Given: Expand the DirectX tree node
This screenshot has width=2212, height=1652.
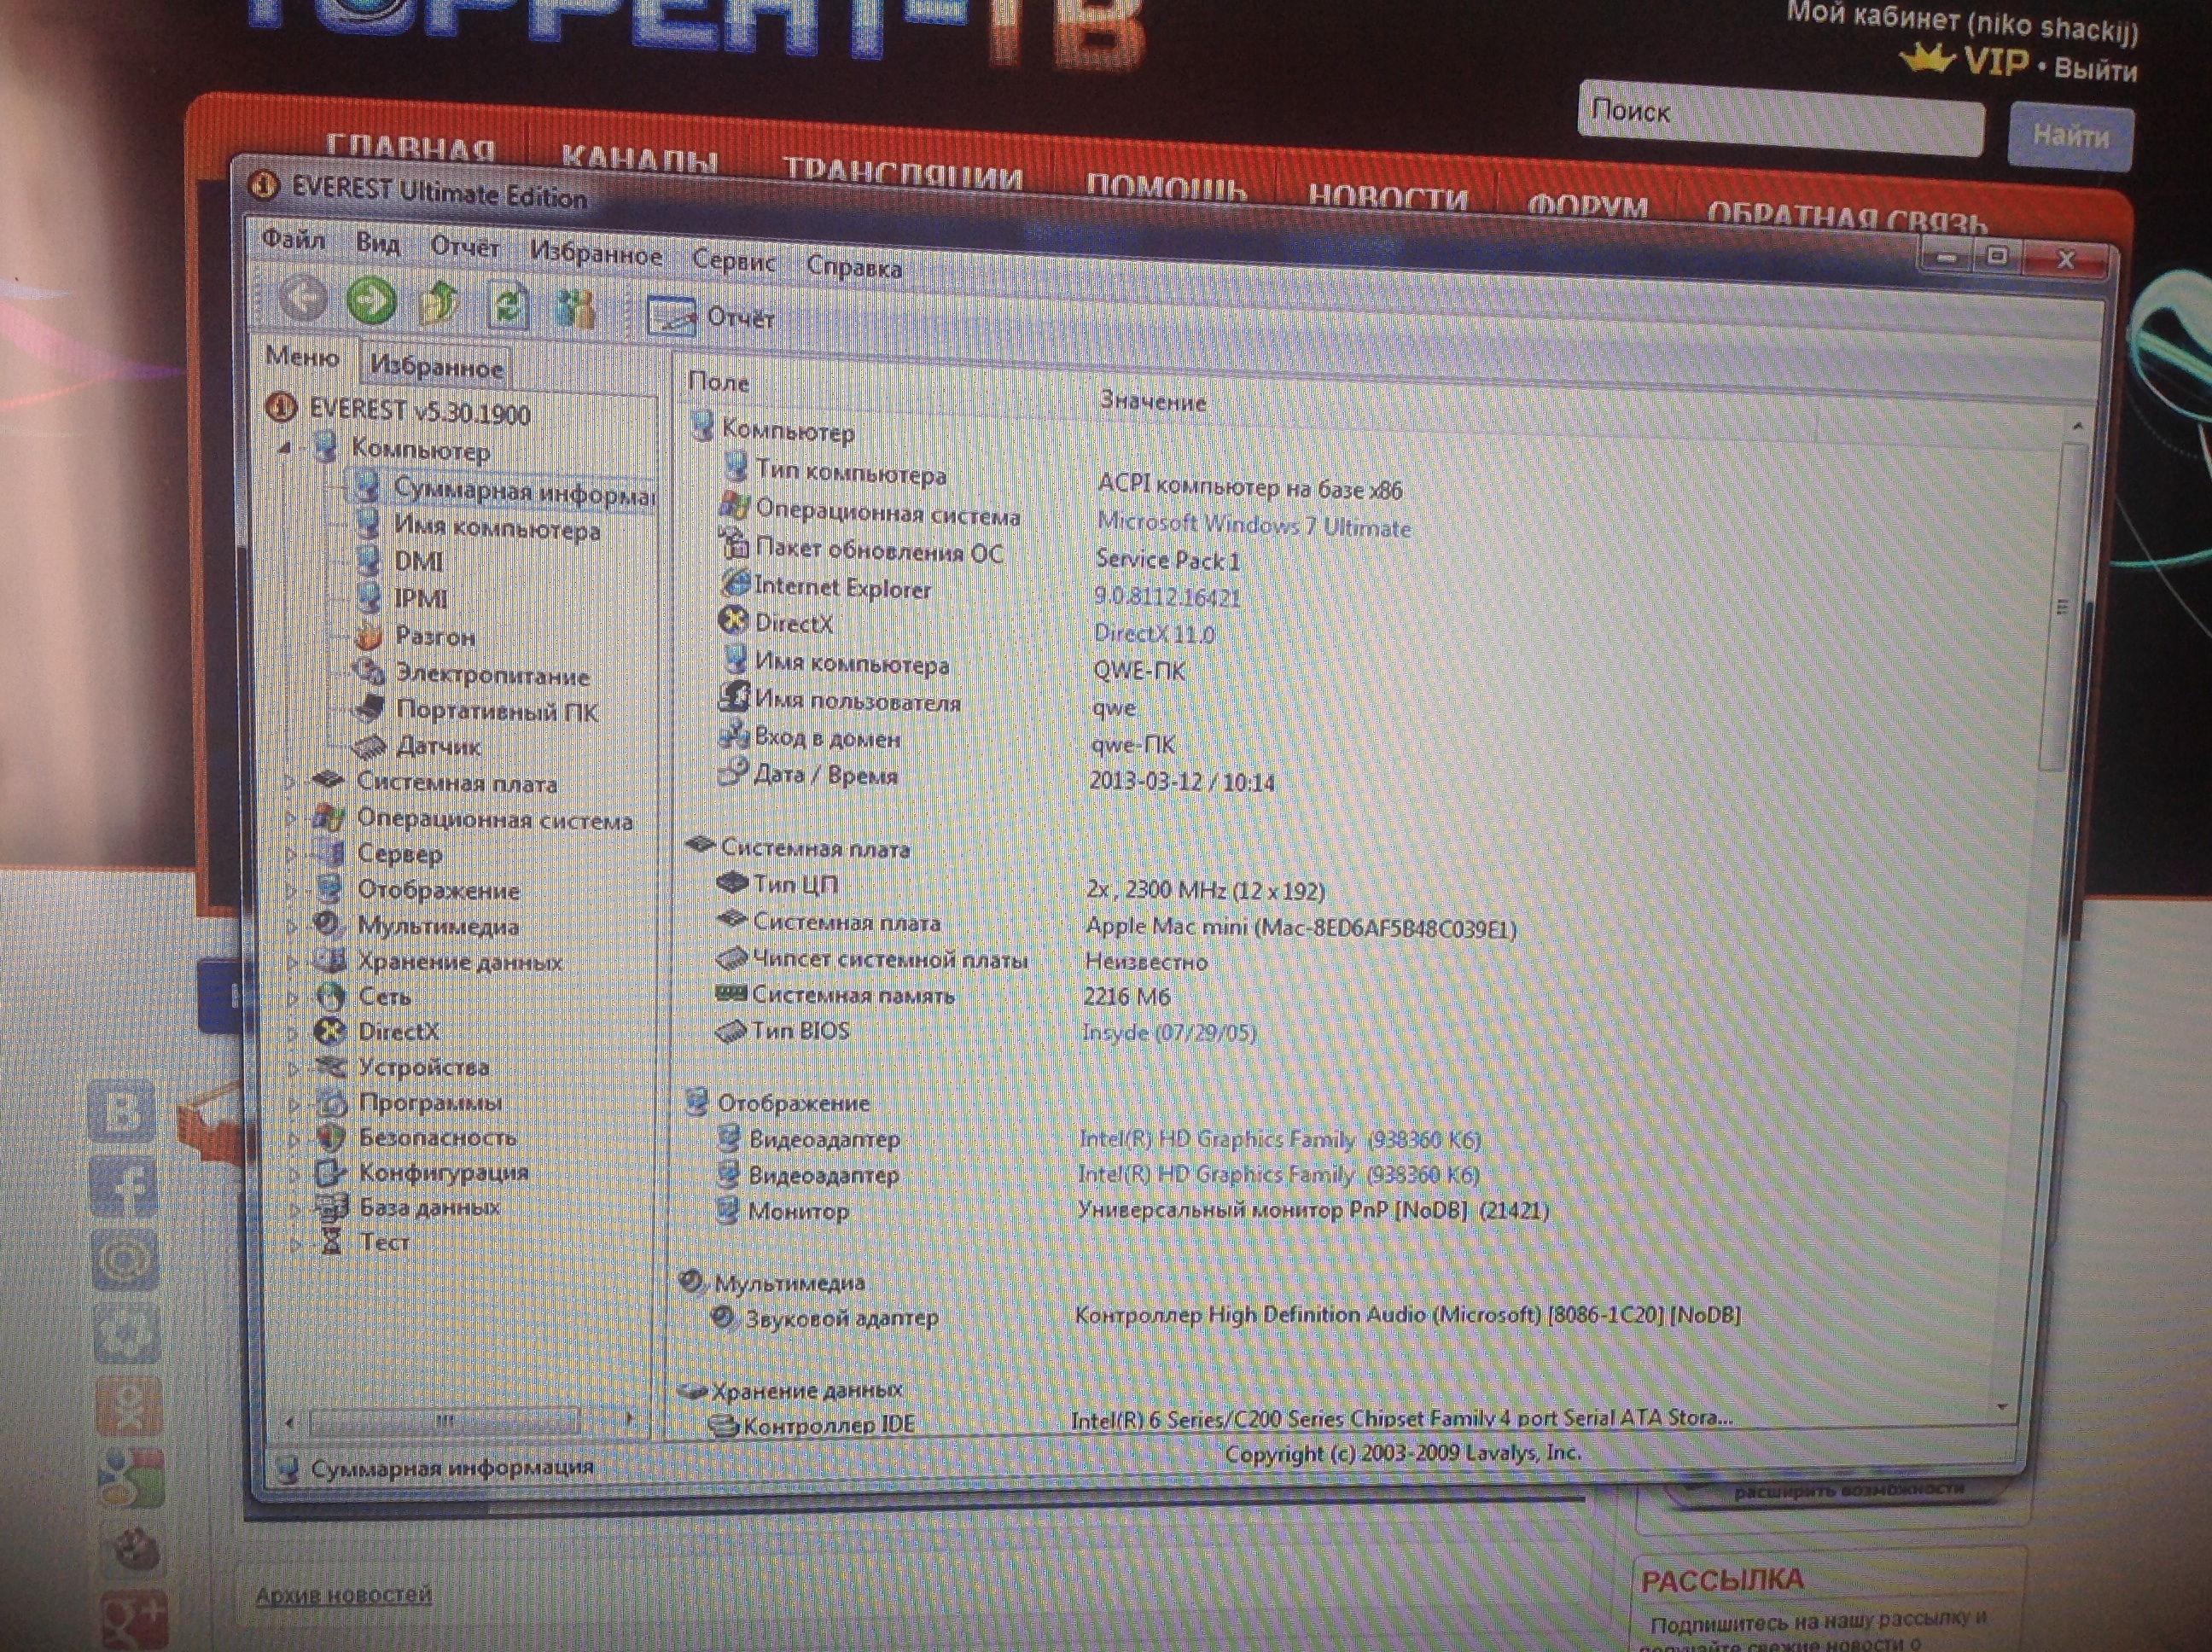Looking at the screenshot, I should click(x=293, y=1032).
